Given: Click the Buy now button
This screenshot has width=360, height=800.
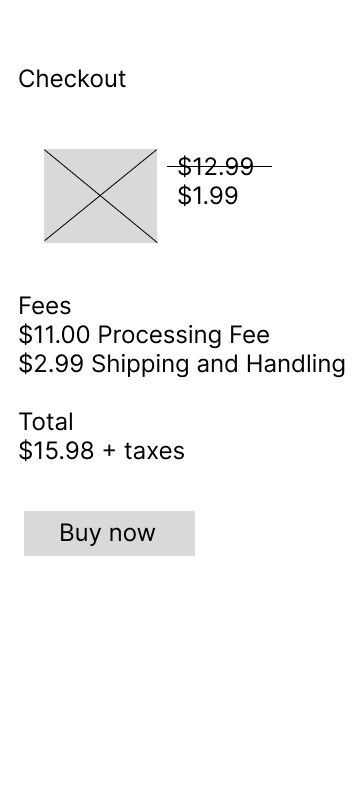Looking at the screenshot, I should [109, 533].
